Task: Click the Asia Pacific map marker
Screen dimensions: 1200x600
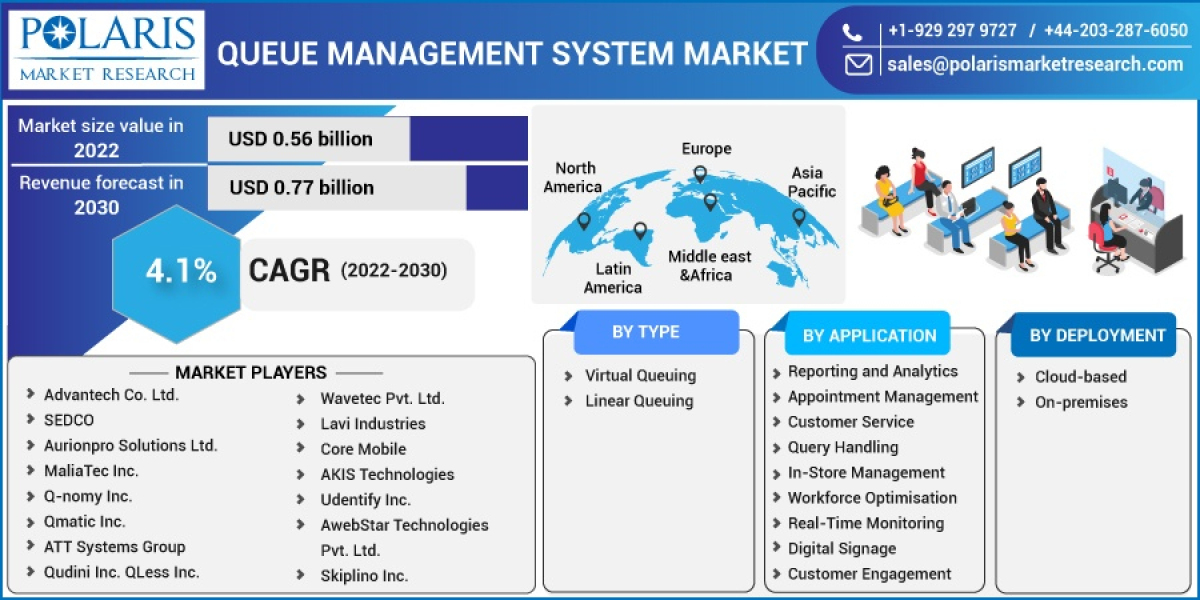Action: click(798, 216)
